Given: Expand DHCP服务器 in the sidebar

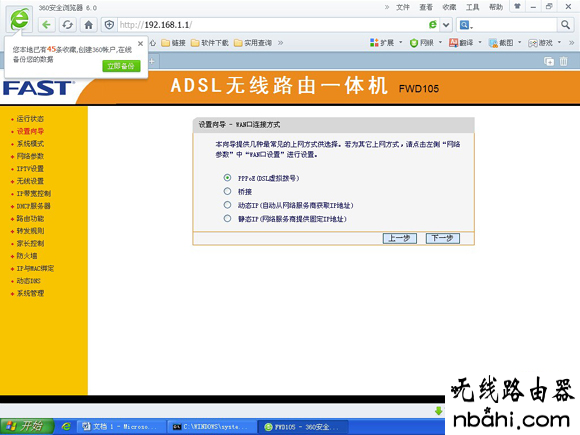Looking at the screenshot, I should [33, 206].
